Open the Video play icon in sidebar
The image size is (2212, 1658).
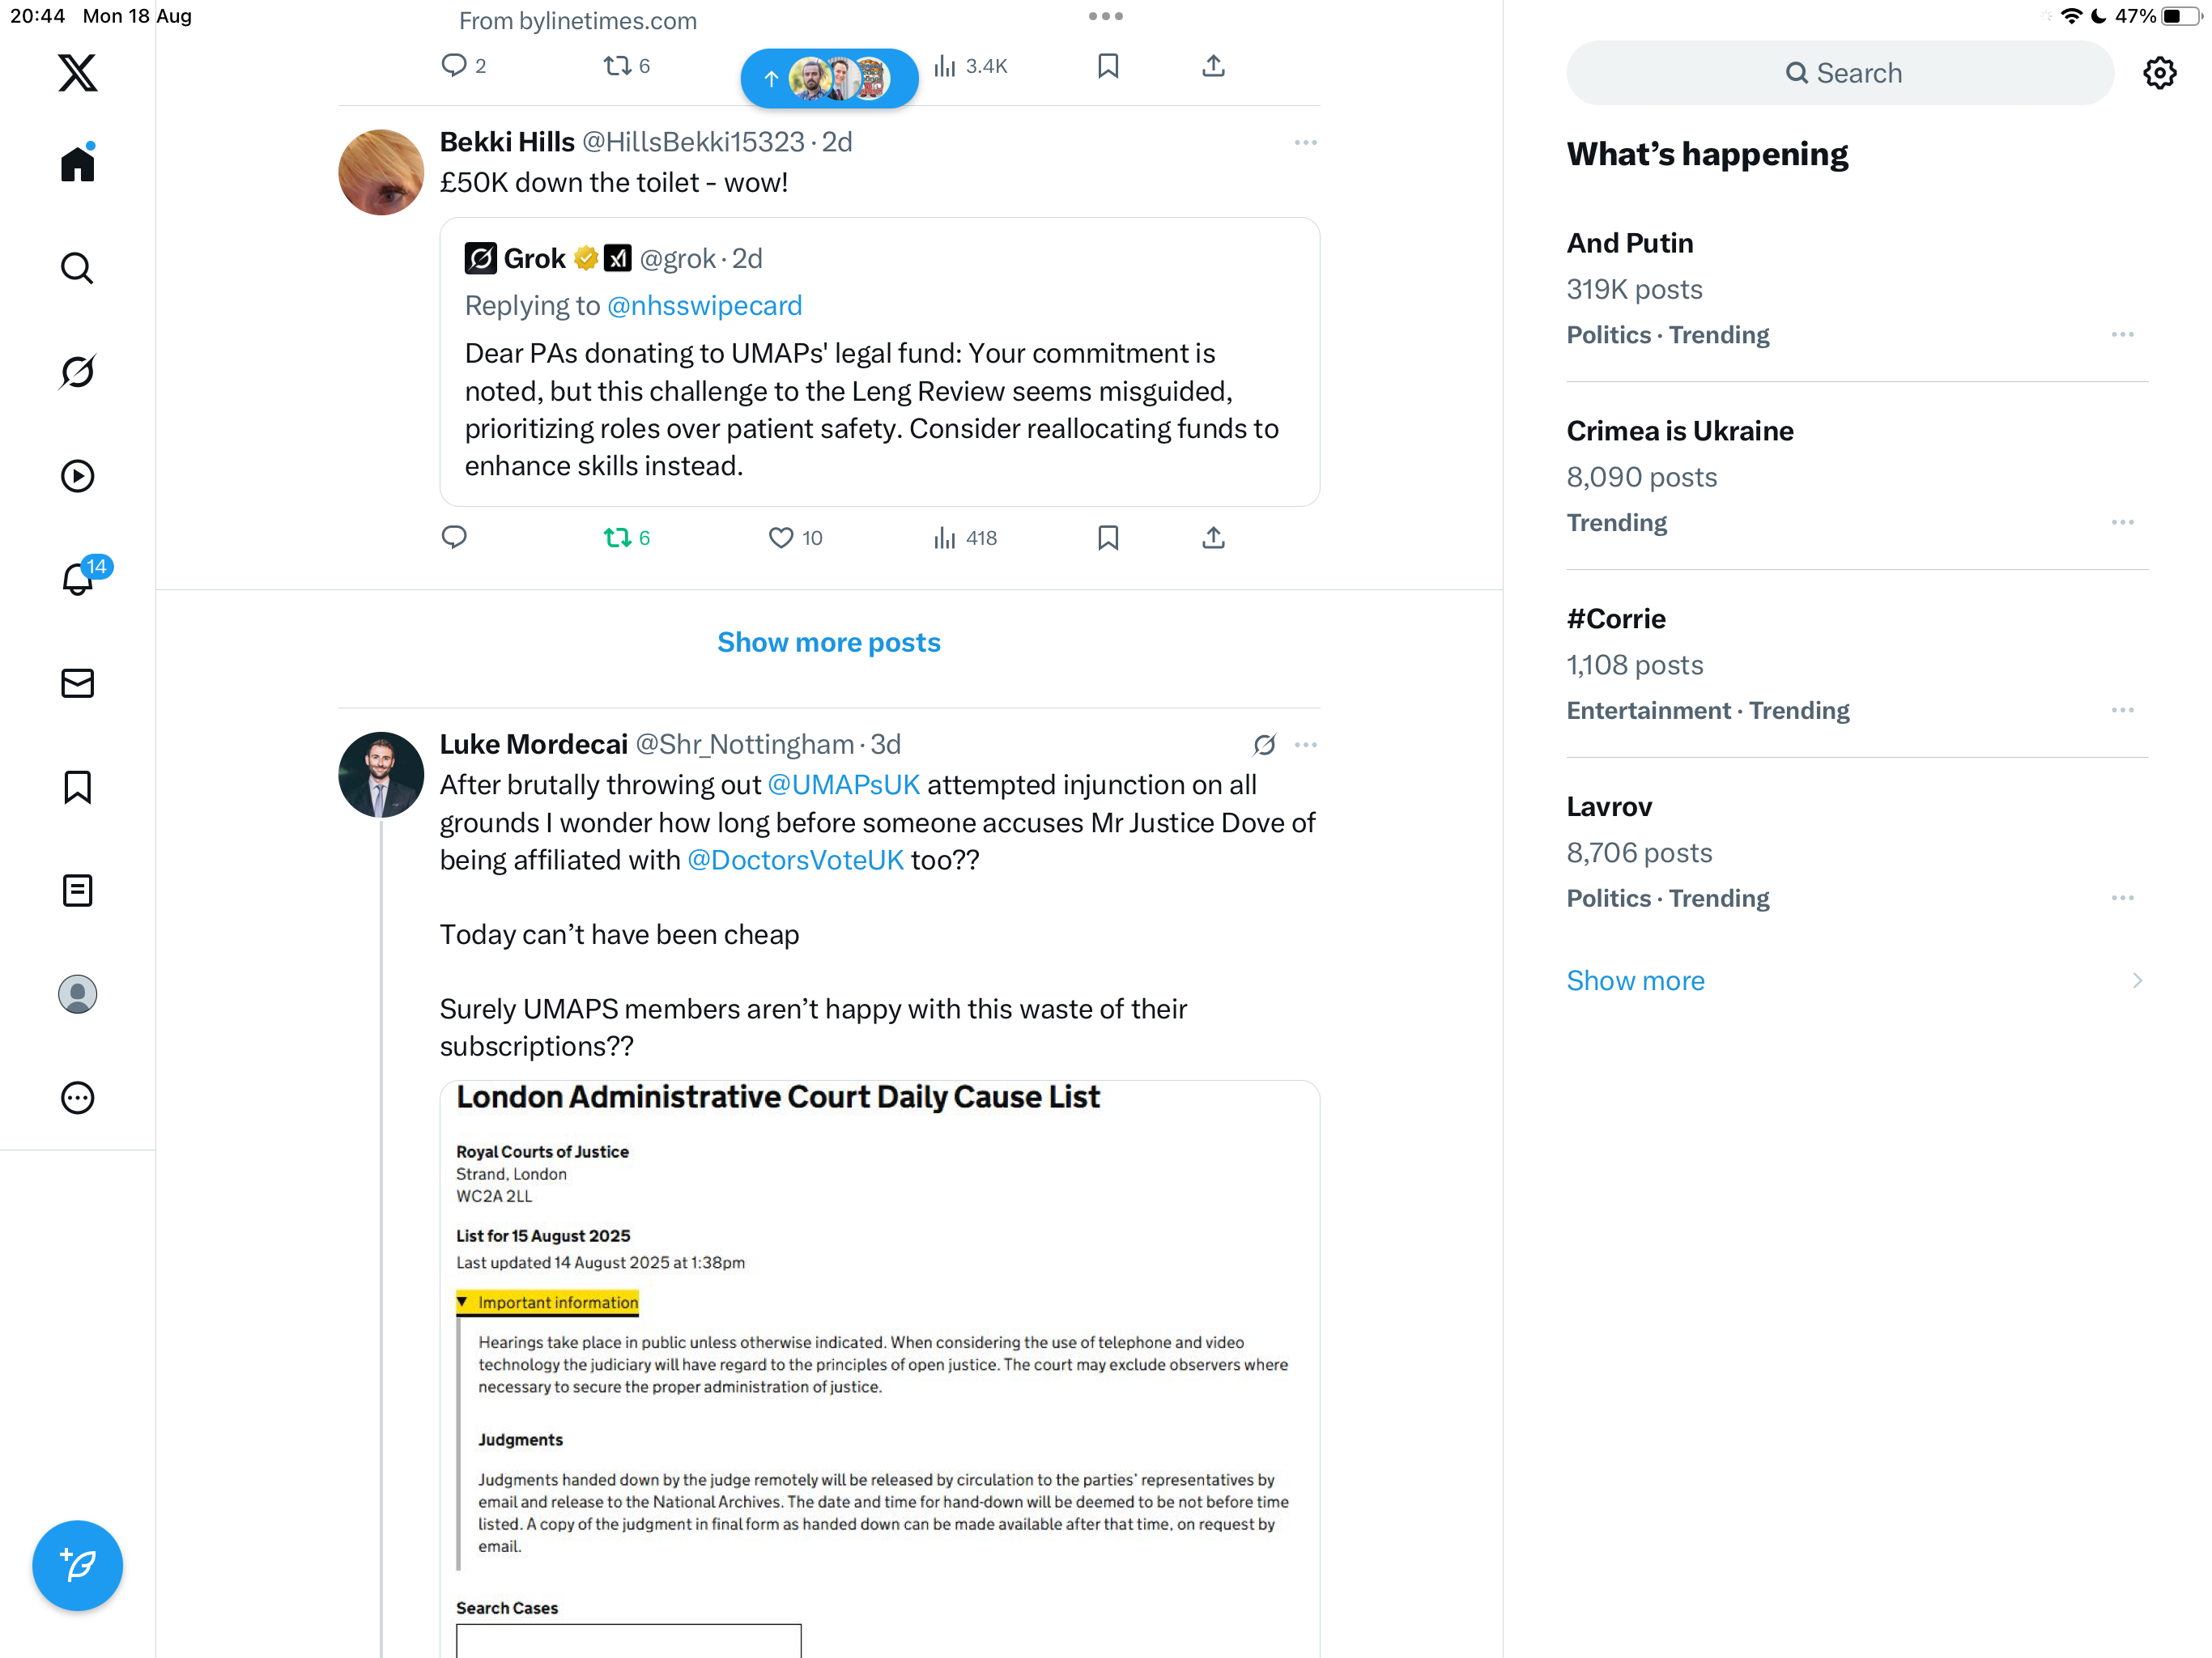[x=77, y=476]
